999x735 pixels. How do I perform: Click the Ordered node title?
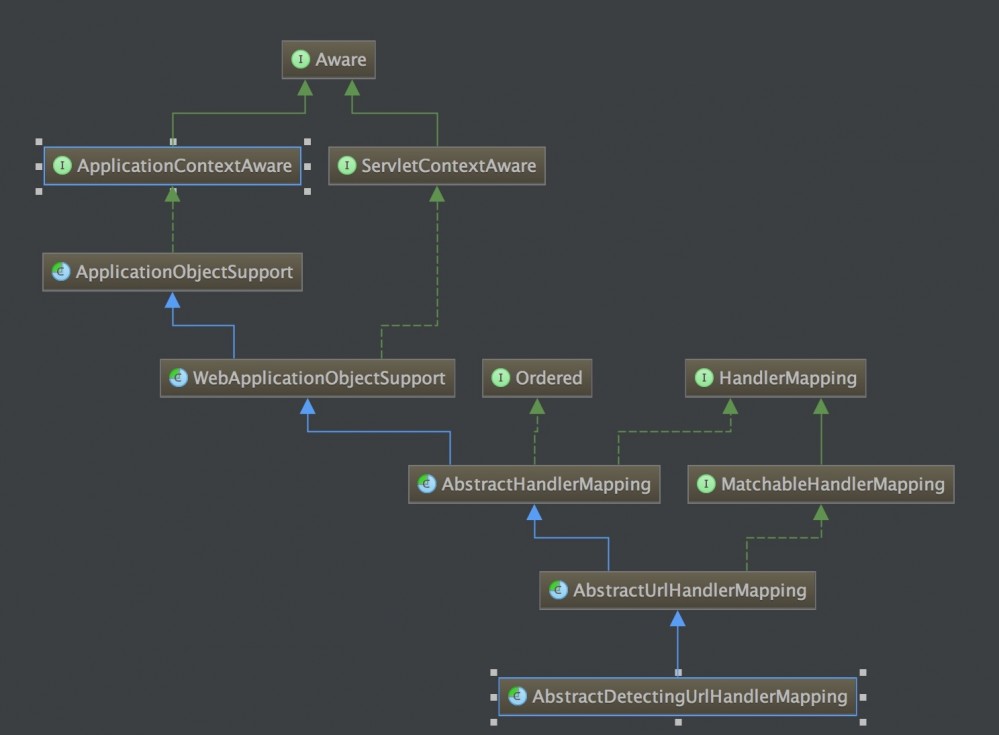[x=548, y=378]
